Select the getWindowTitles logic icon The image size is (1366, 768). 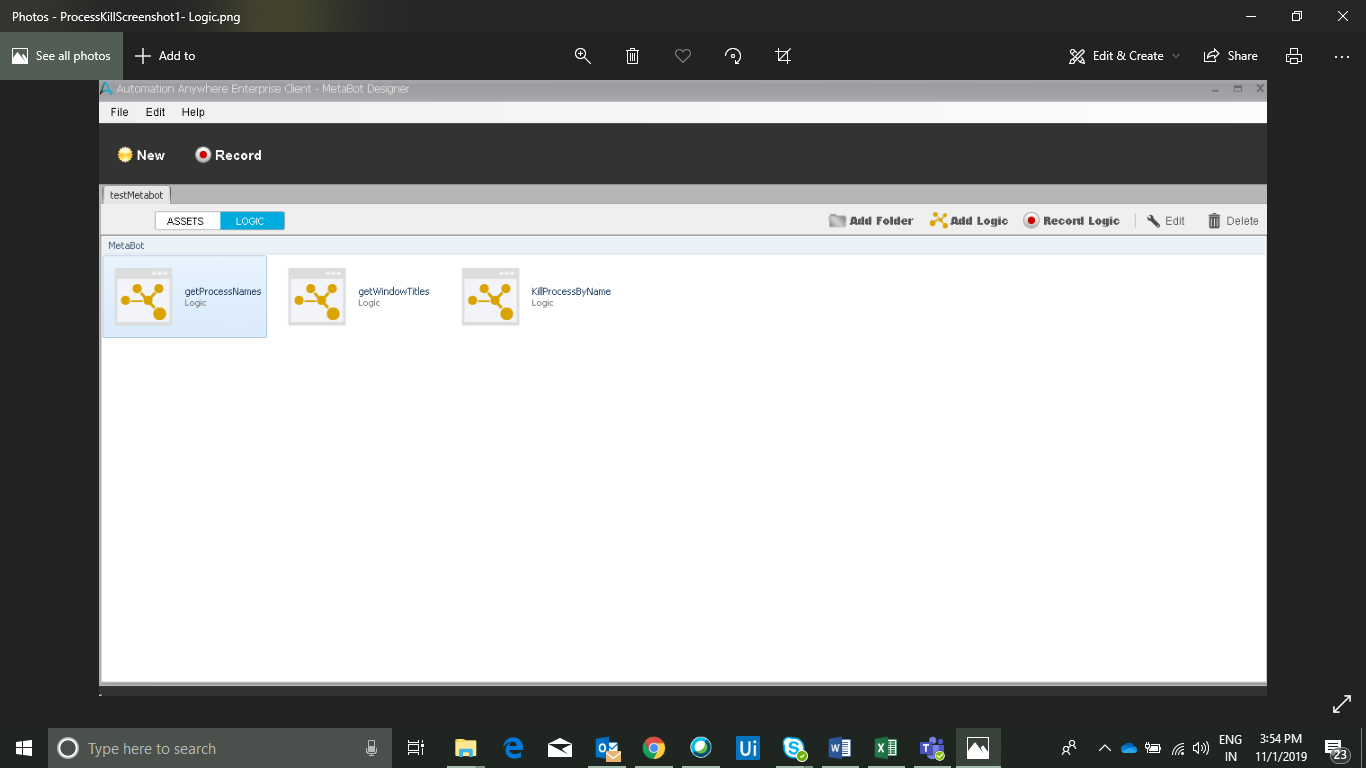click(317, 296)
